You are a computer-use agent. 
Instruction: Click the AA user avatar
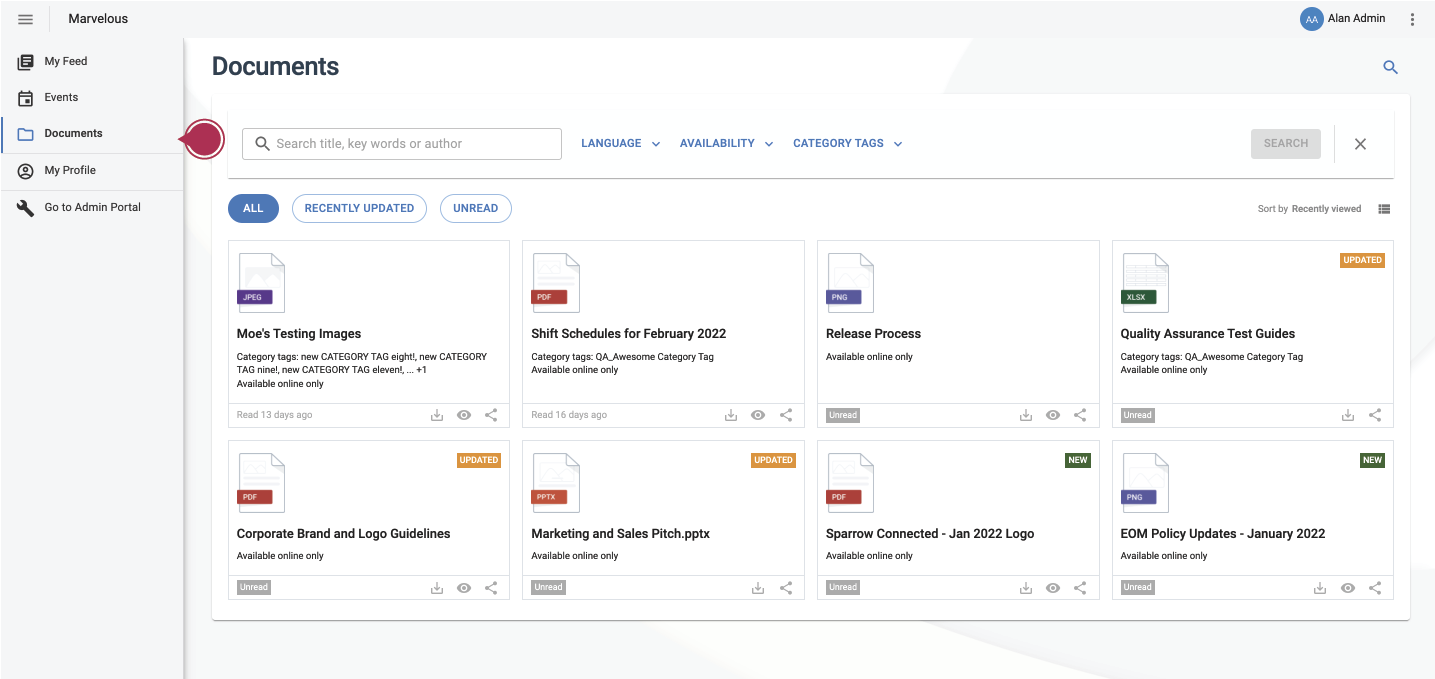point(1311,19)
